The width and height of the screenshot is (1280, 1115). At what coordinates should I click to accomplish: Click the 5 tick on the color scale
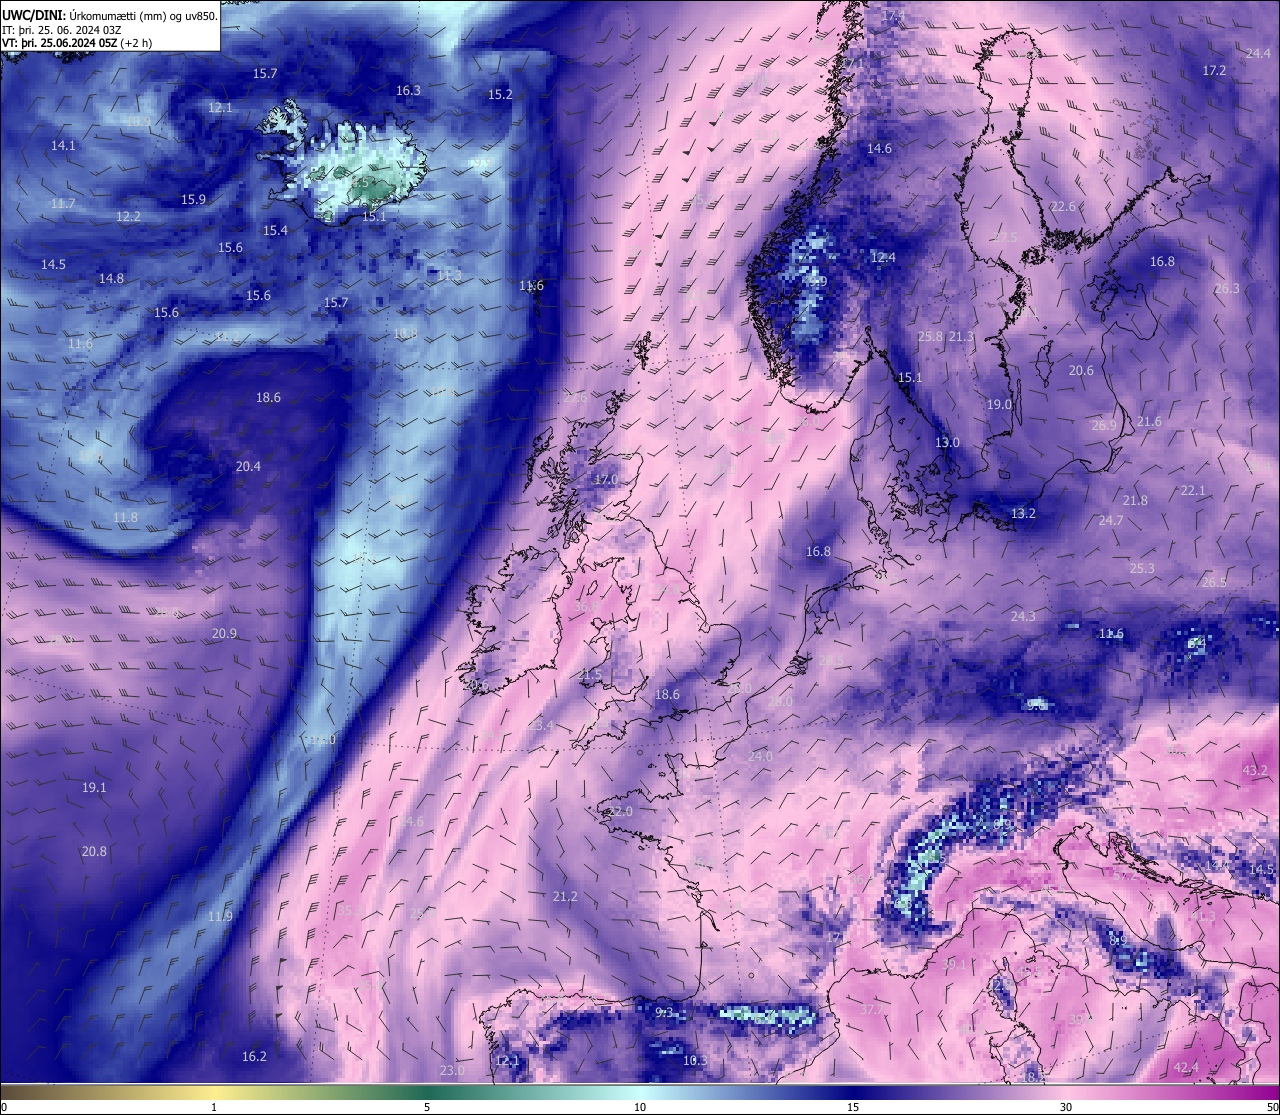coord(427,1107)
